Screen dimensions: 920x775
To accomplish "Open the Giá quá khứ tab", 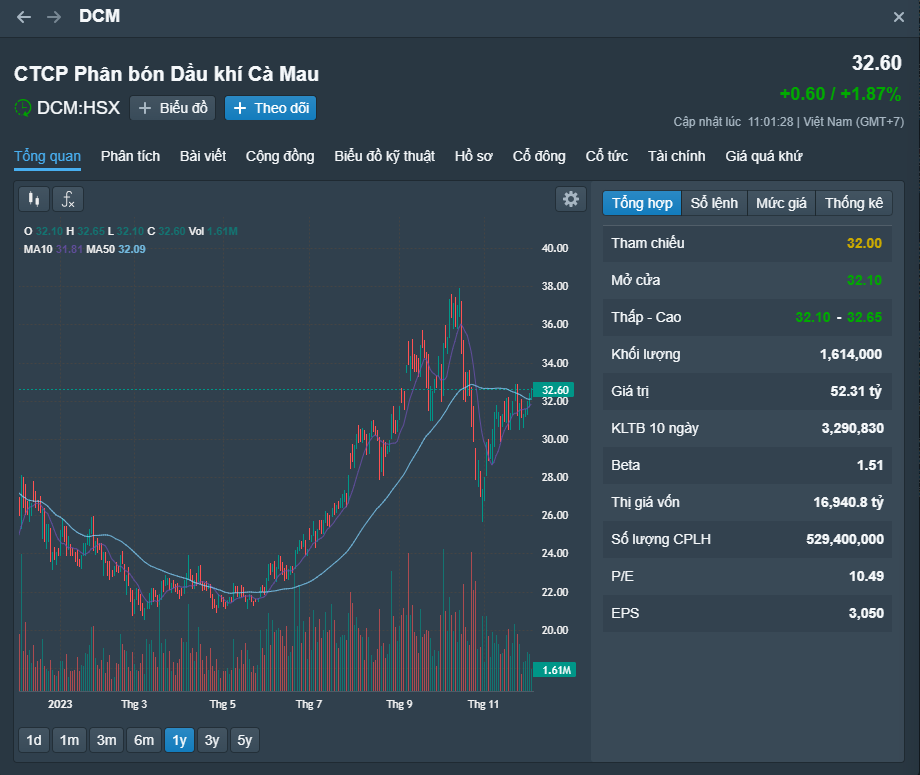I will (x=764, y=156).
